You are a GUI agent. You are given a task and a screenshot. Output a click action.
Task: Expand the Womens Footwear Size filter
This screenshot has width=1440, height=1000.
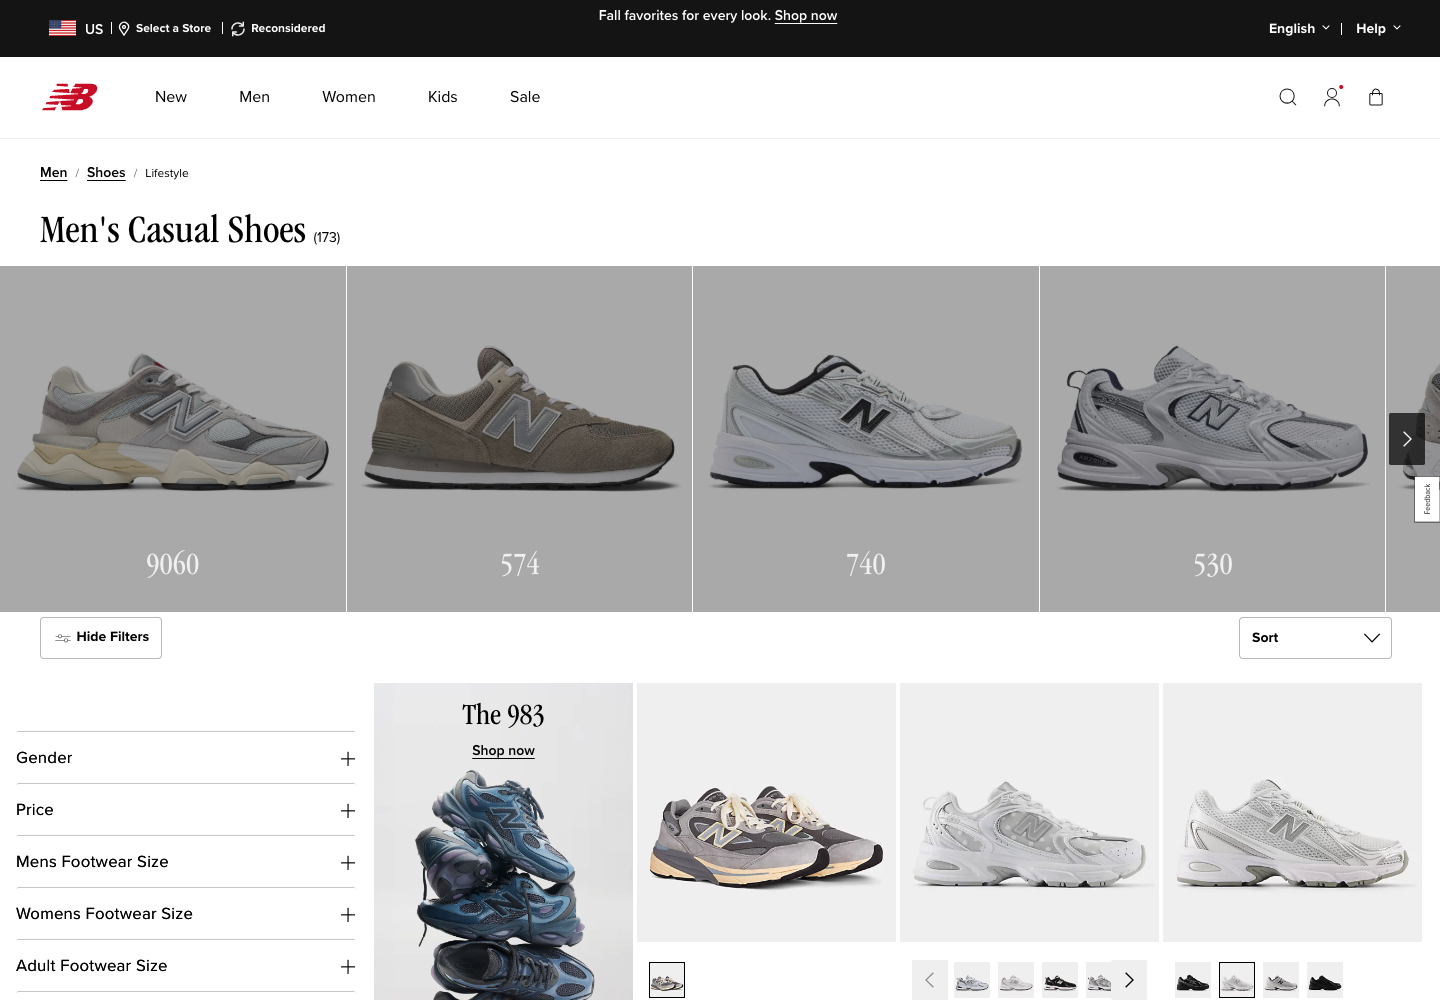[186, 914]
